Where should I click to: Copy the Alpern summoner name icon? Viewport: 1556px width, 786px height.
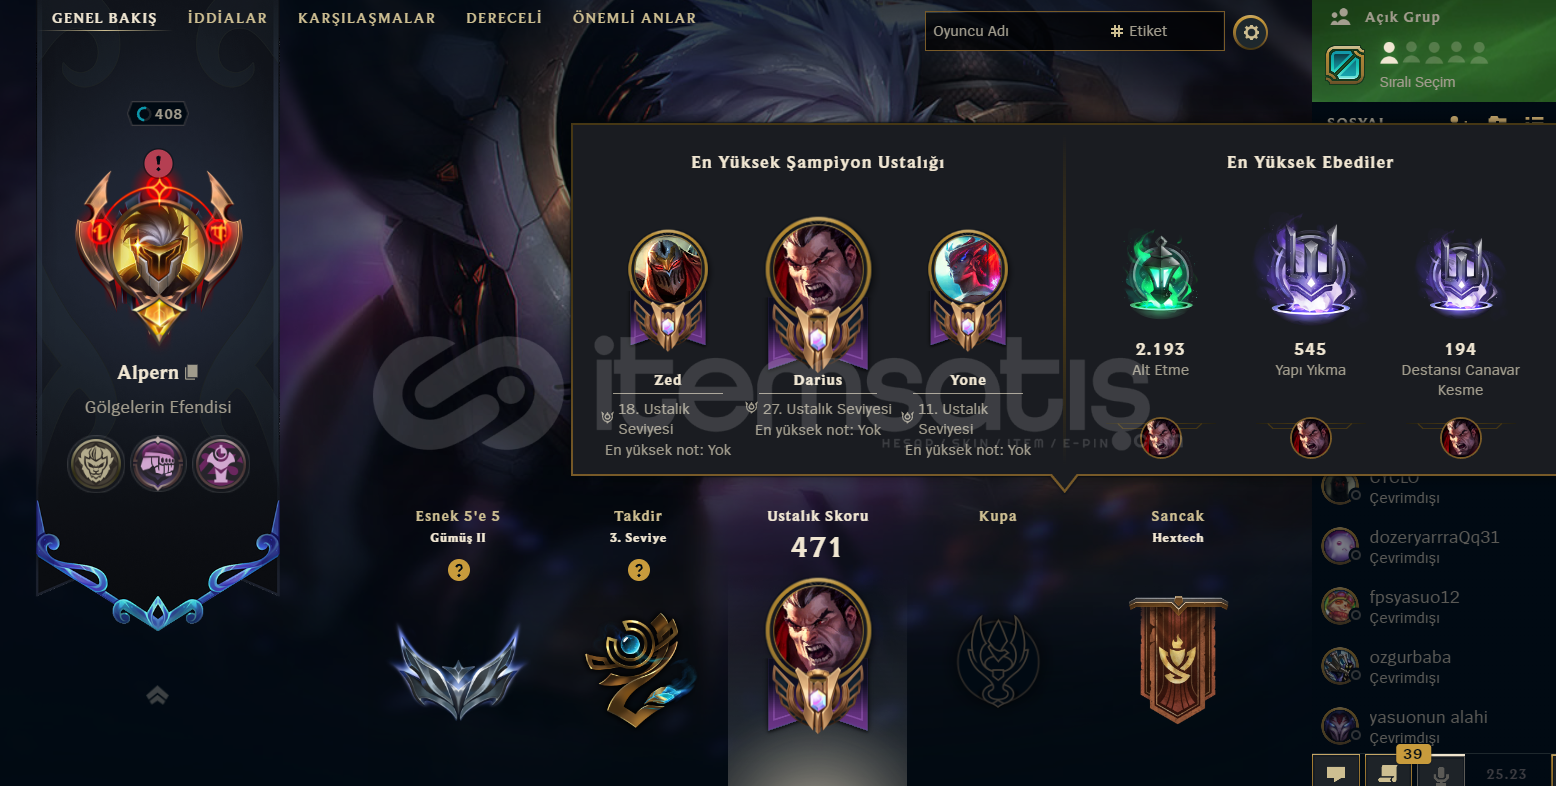191,372
